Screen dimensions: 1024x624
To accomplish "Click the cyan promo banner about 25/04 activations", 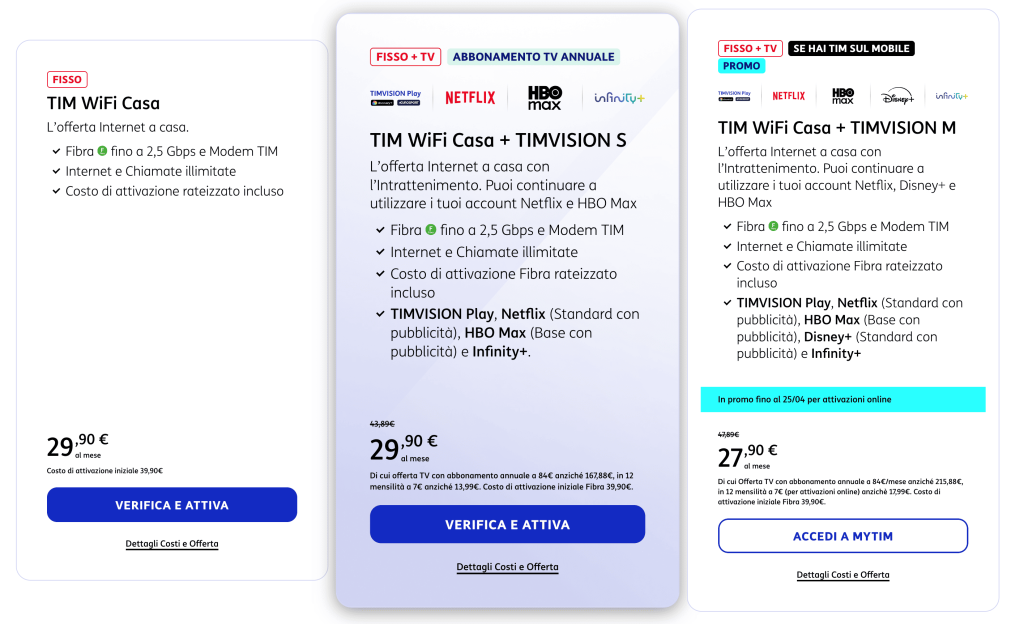I will click(842, 399).
